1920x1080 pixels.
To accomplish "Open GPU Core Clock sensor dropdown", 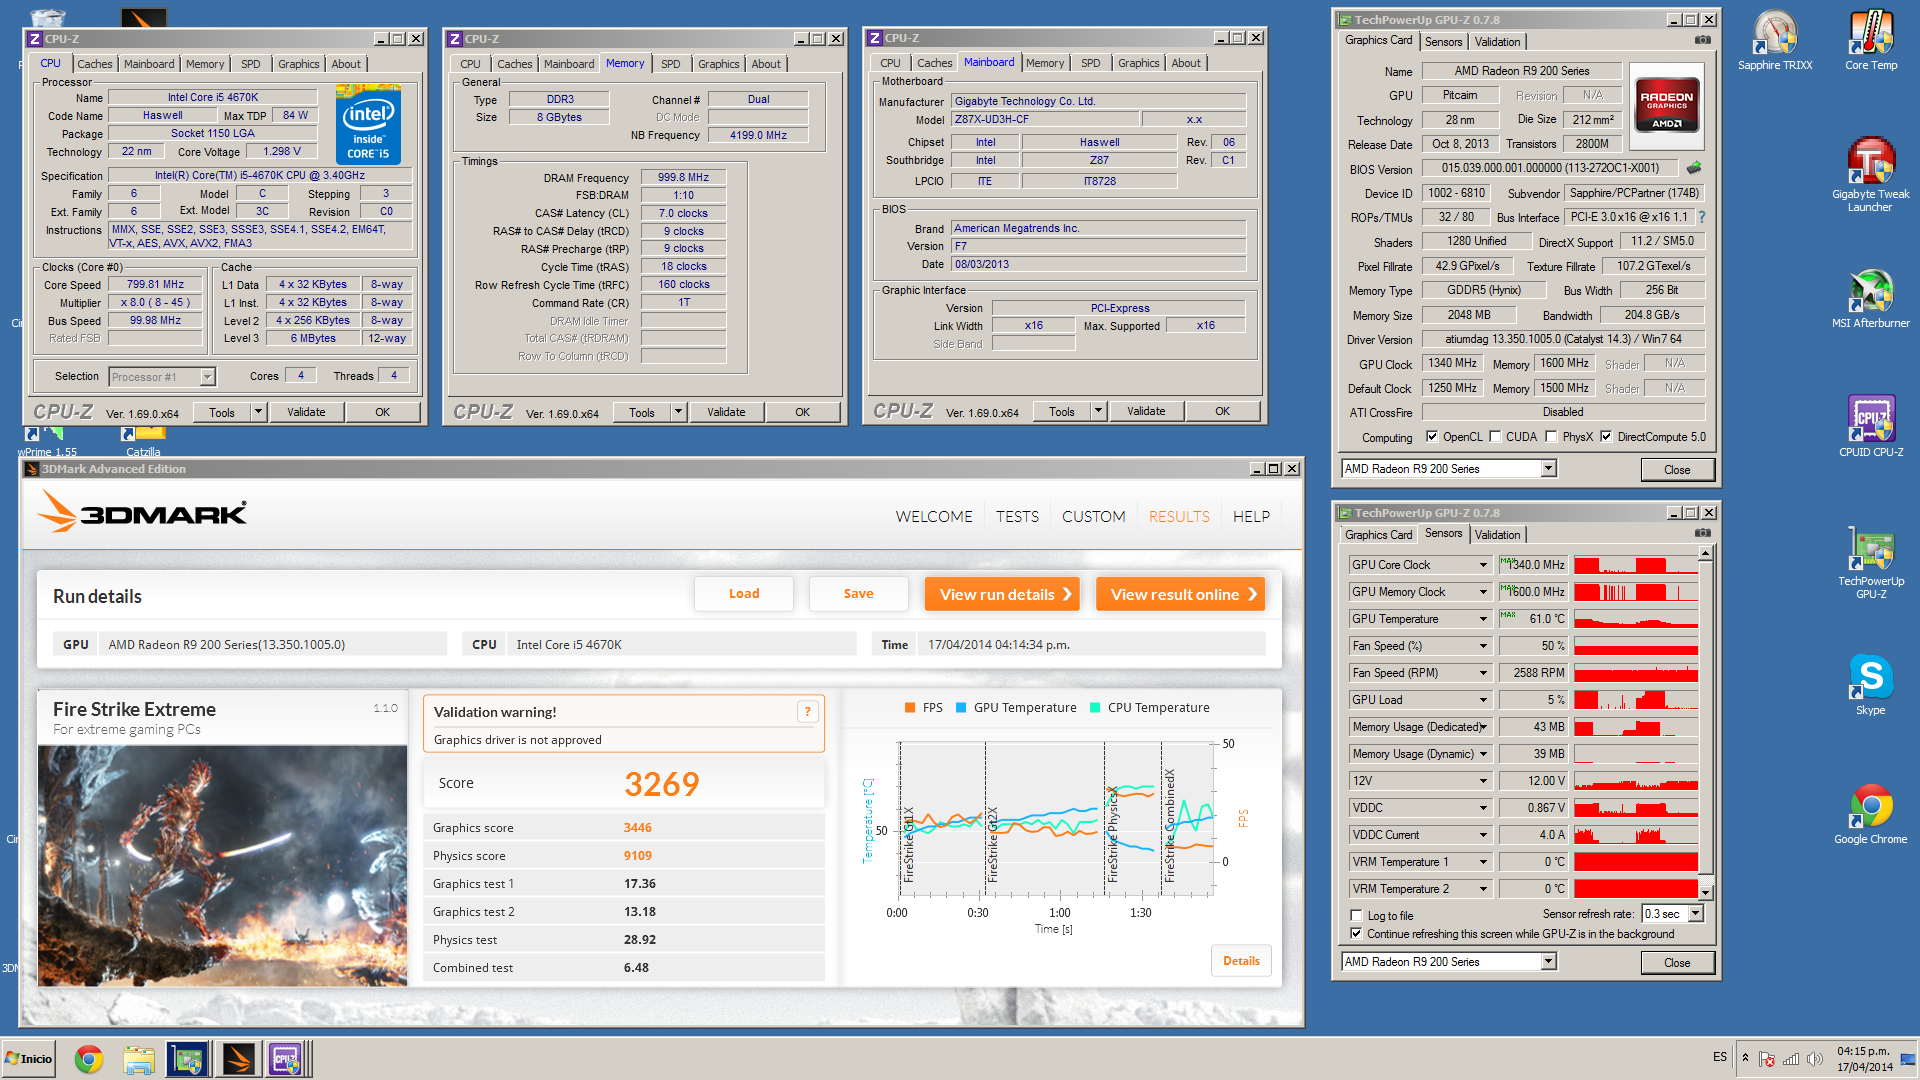I will click(x=1483, y=565).
